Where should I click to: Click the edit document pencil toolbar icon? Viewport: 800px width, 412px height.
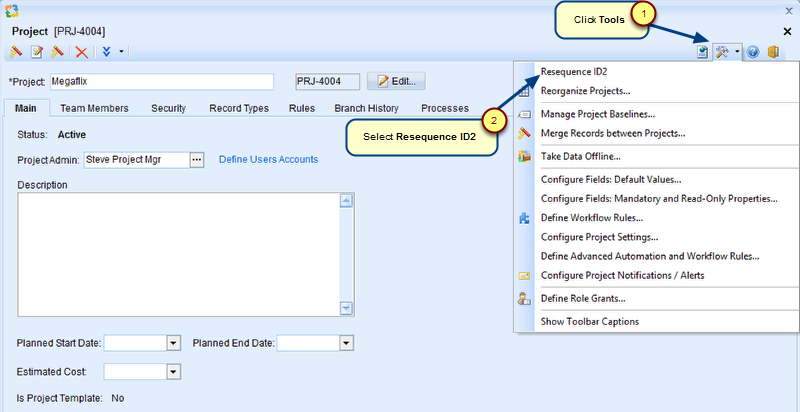coord(37,52)
